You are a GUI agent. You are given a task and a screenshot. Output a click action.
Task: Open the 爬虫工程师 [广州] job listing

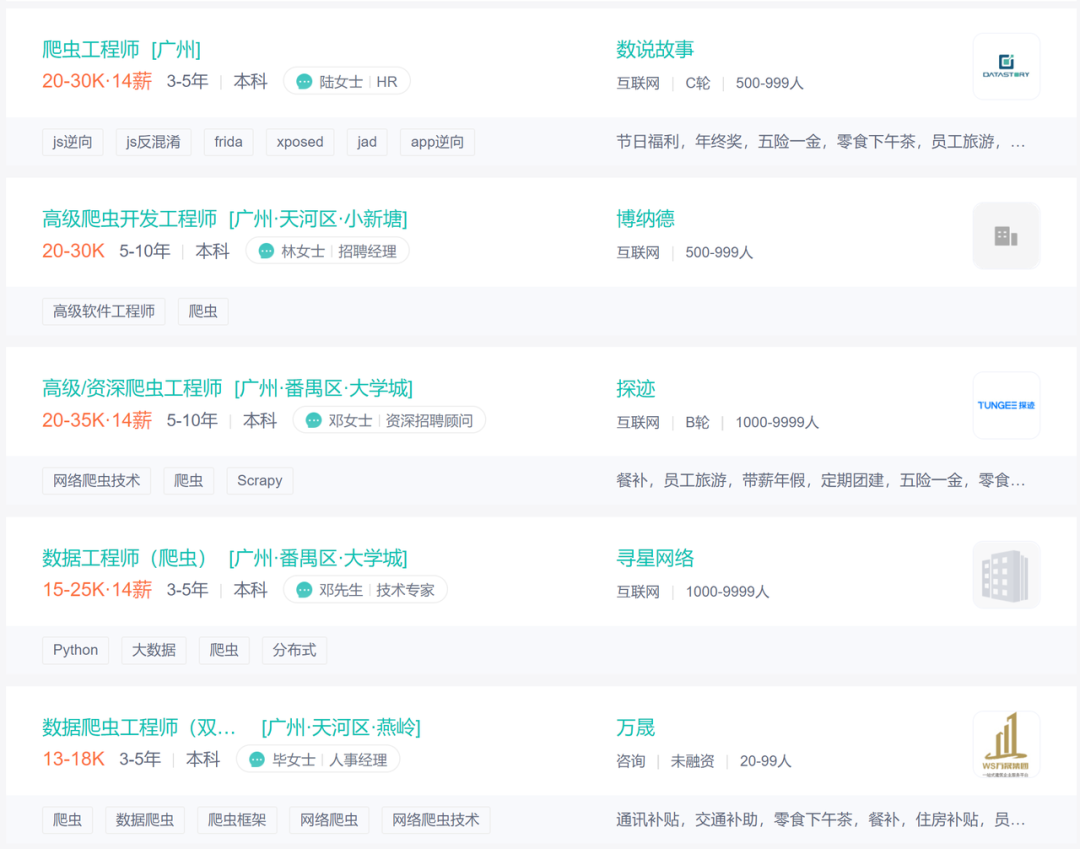click(121, 49)
